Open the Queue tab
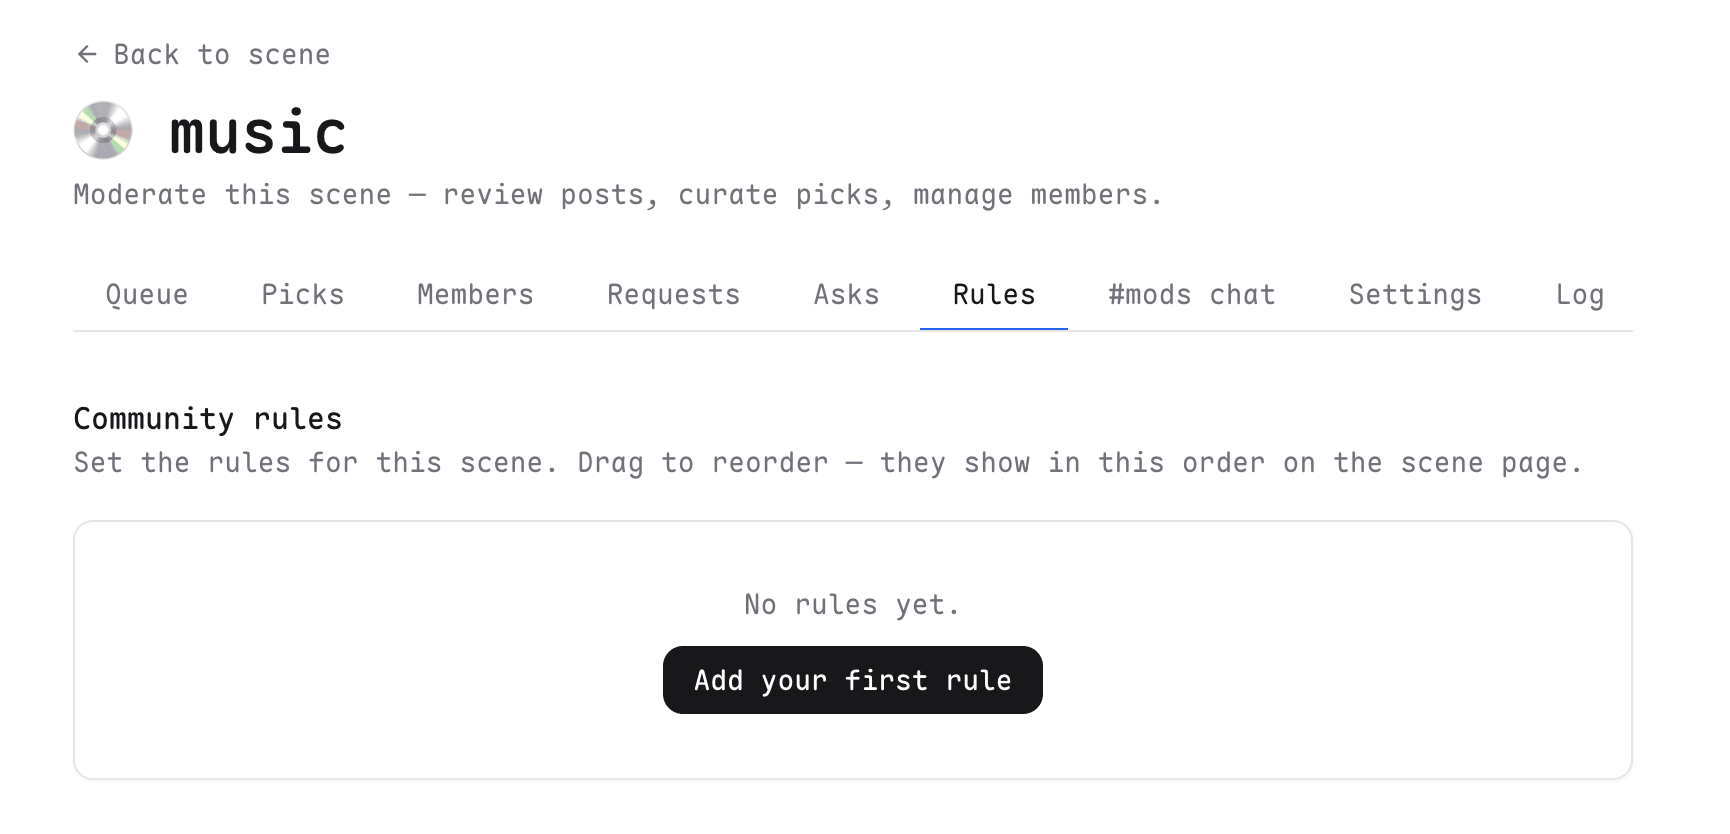The image size is (1730, 834). click(147, 294)
